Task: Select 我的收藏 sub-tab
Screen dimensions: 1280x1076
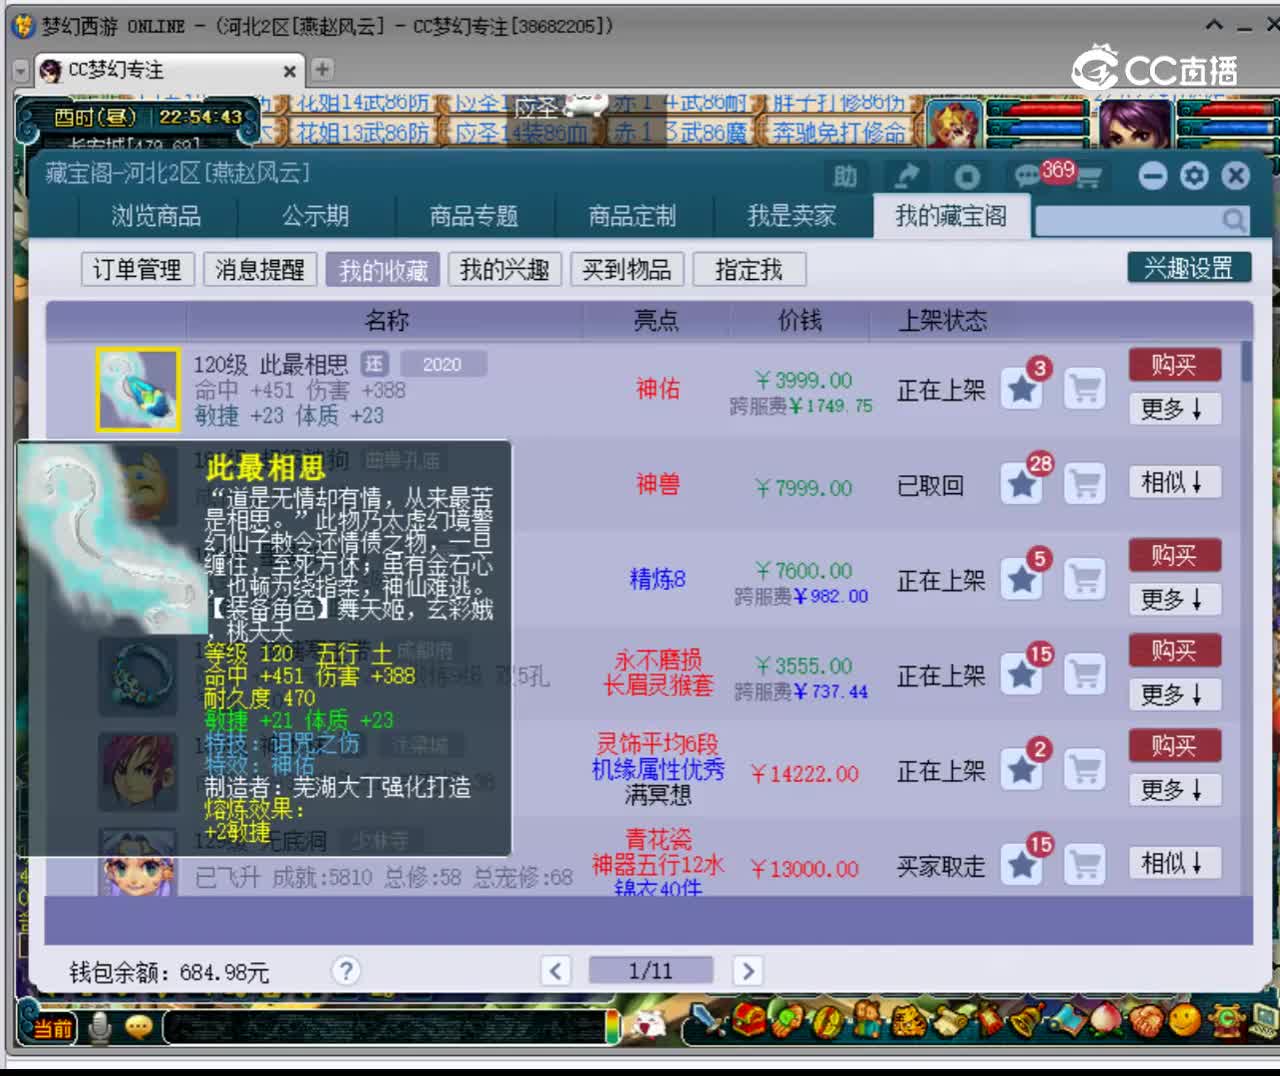Action: [383, 270]
